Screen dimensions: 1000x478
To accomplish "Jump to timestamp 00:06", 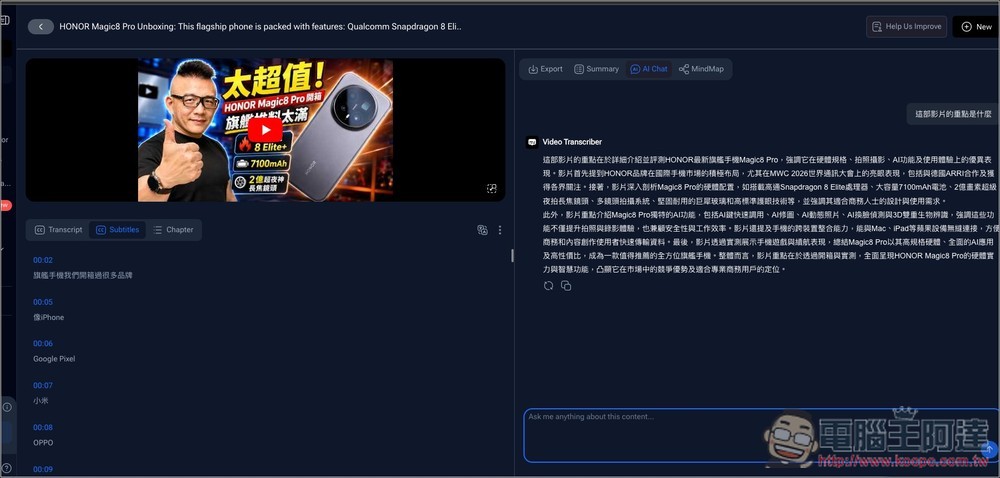I will pyautogui.click(x=43, y=344).
